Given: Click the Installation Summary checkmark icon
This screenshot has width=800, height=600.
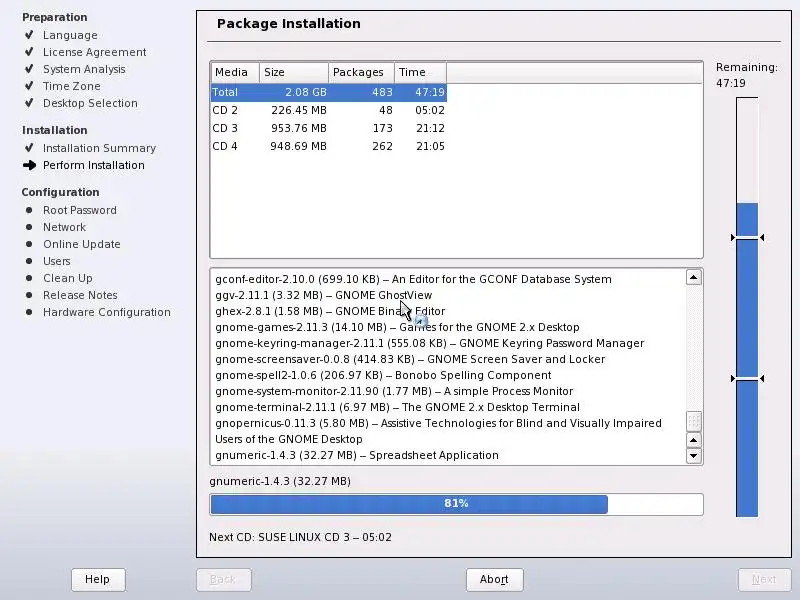Looking at the screenshot, I should pyautogui.click(x=29, y=147).
